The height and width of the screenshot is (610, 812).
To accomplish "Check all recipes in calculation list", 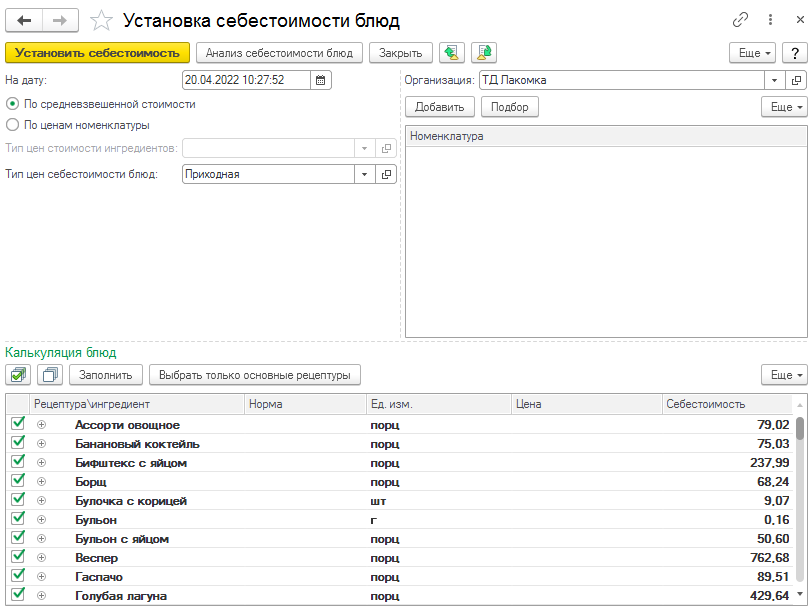I will point(18,375).
